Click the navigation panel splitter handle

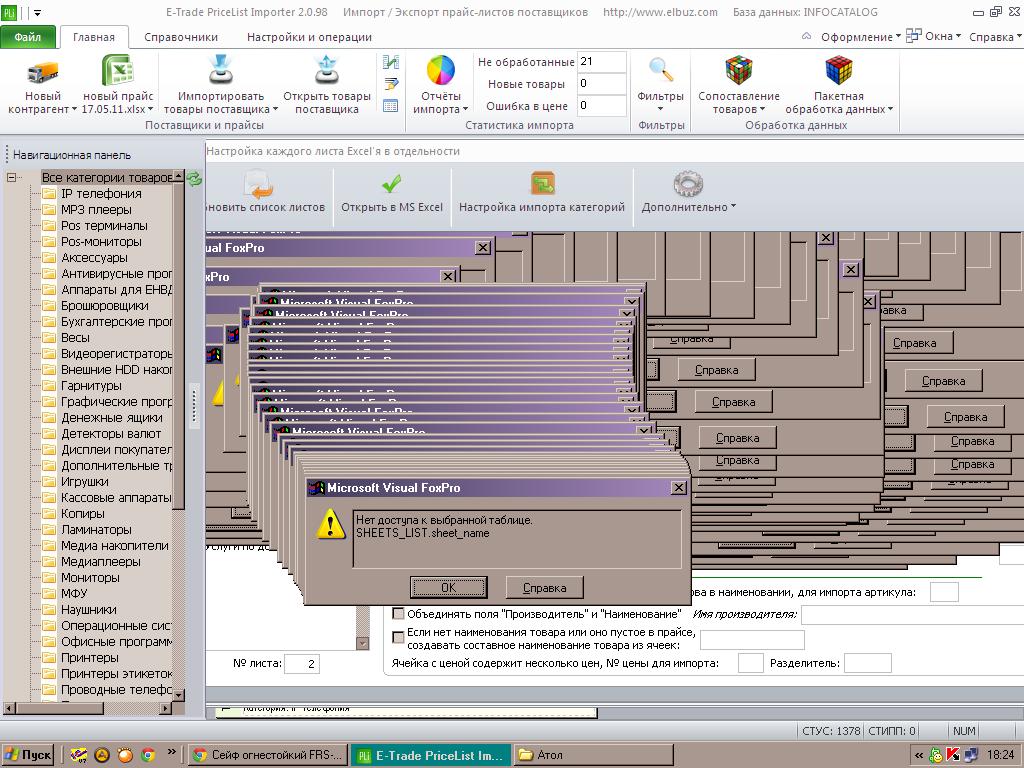[194, 406]
